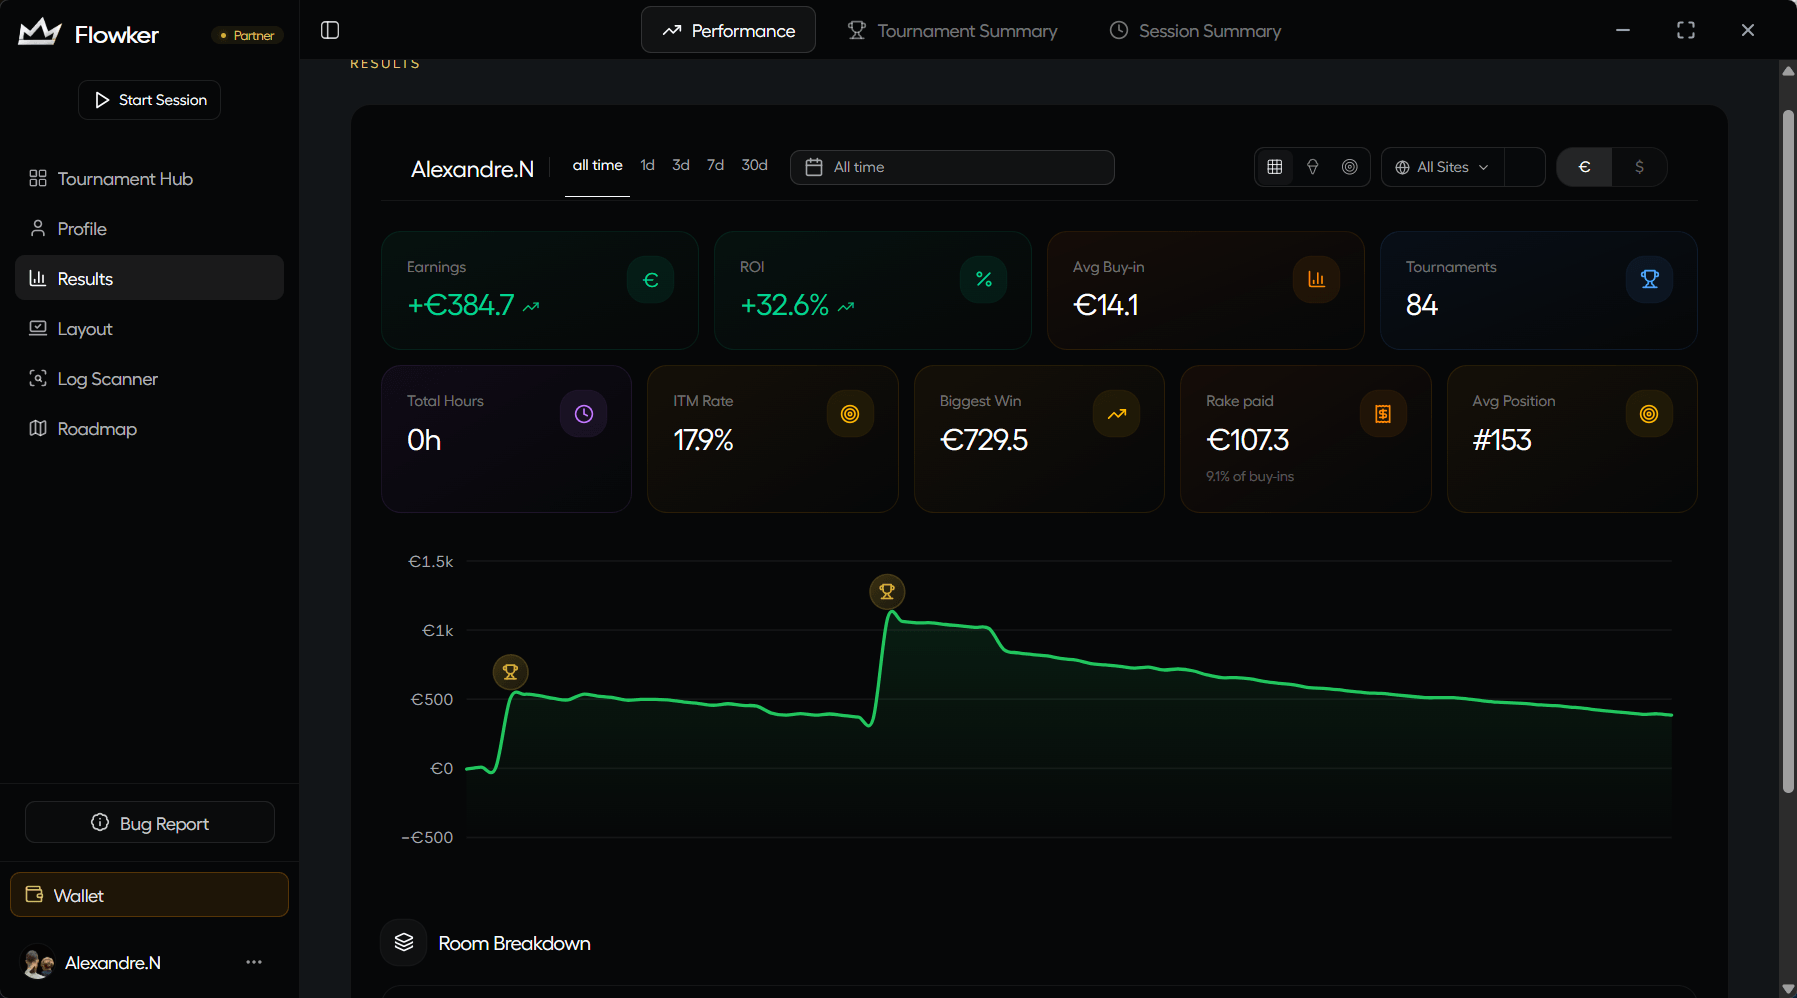Viewport: 1797px width, 998px height.
Task: Select the 1d range tab
Action: [648, 165]
